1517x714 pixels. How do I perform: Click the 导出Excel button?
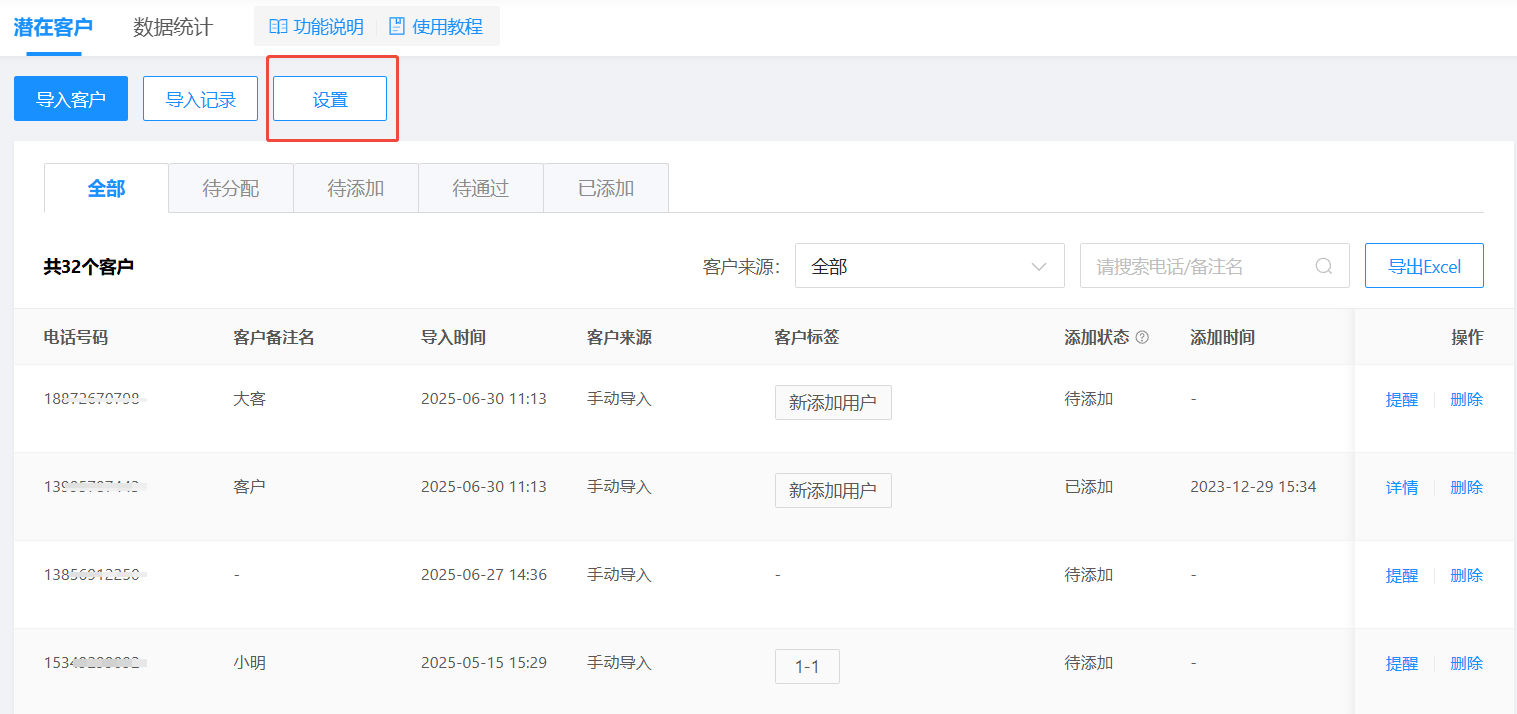point(1424,266)
